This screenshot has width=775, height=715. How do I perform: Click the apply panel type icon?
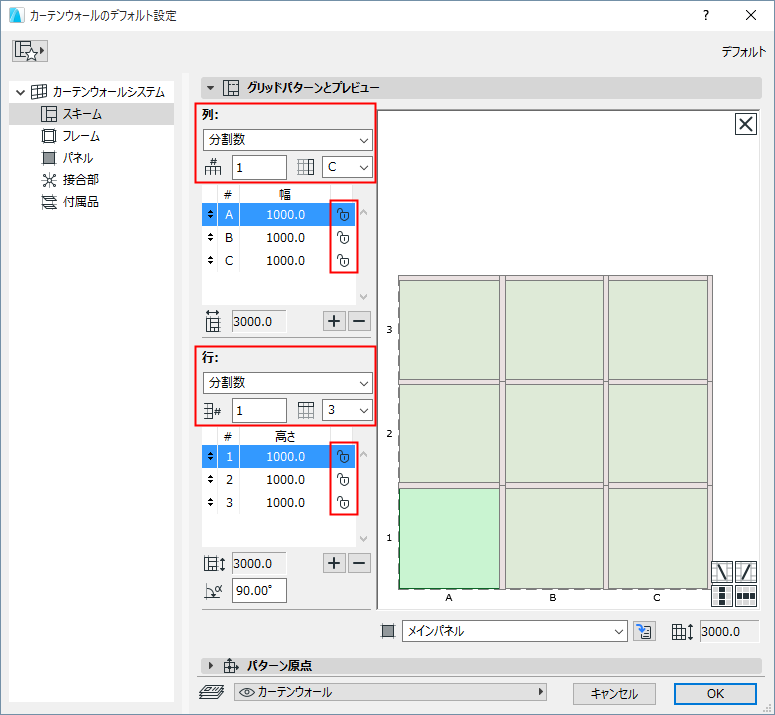tap(644, 631)
